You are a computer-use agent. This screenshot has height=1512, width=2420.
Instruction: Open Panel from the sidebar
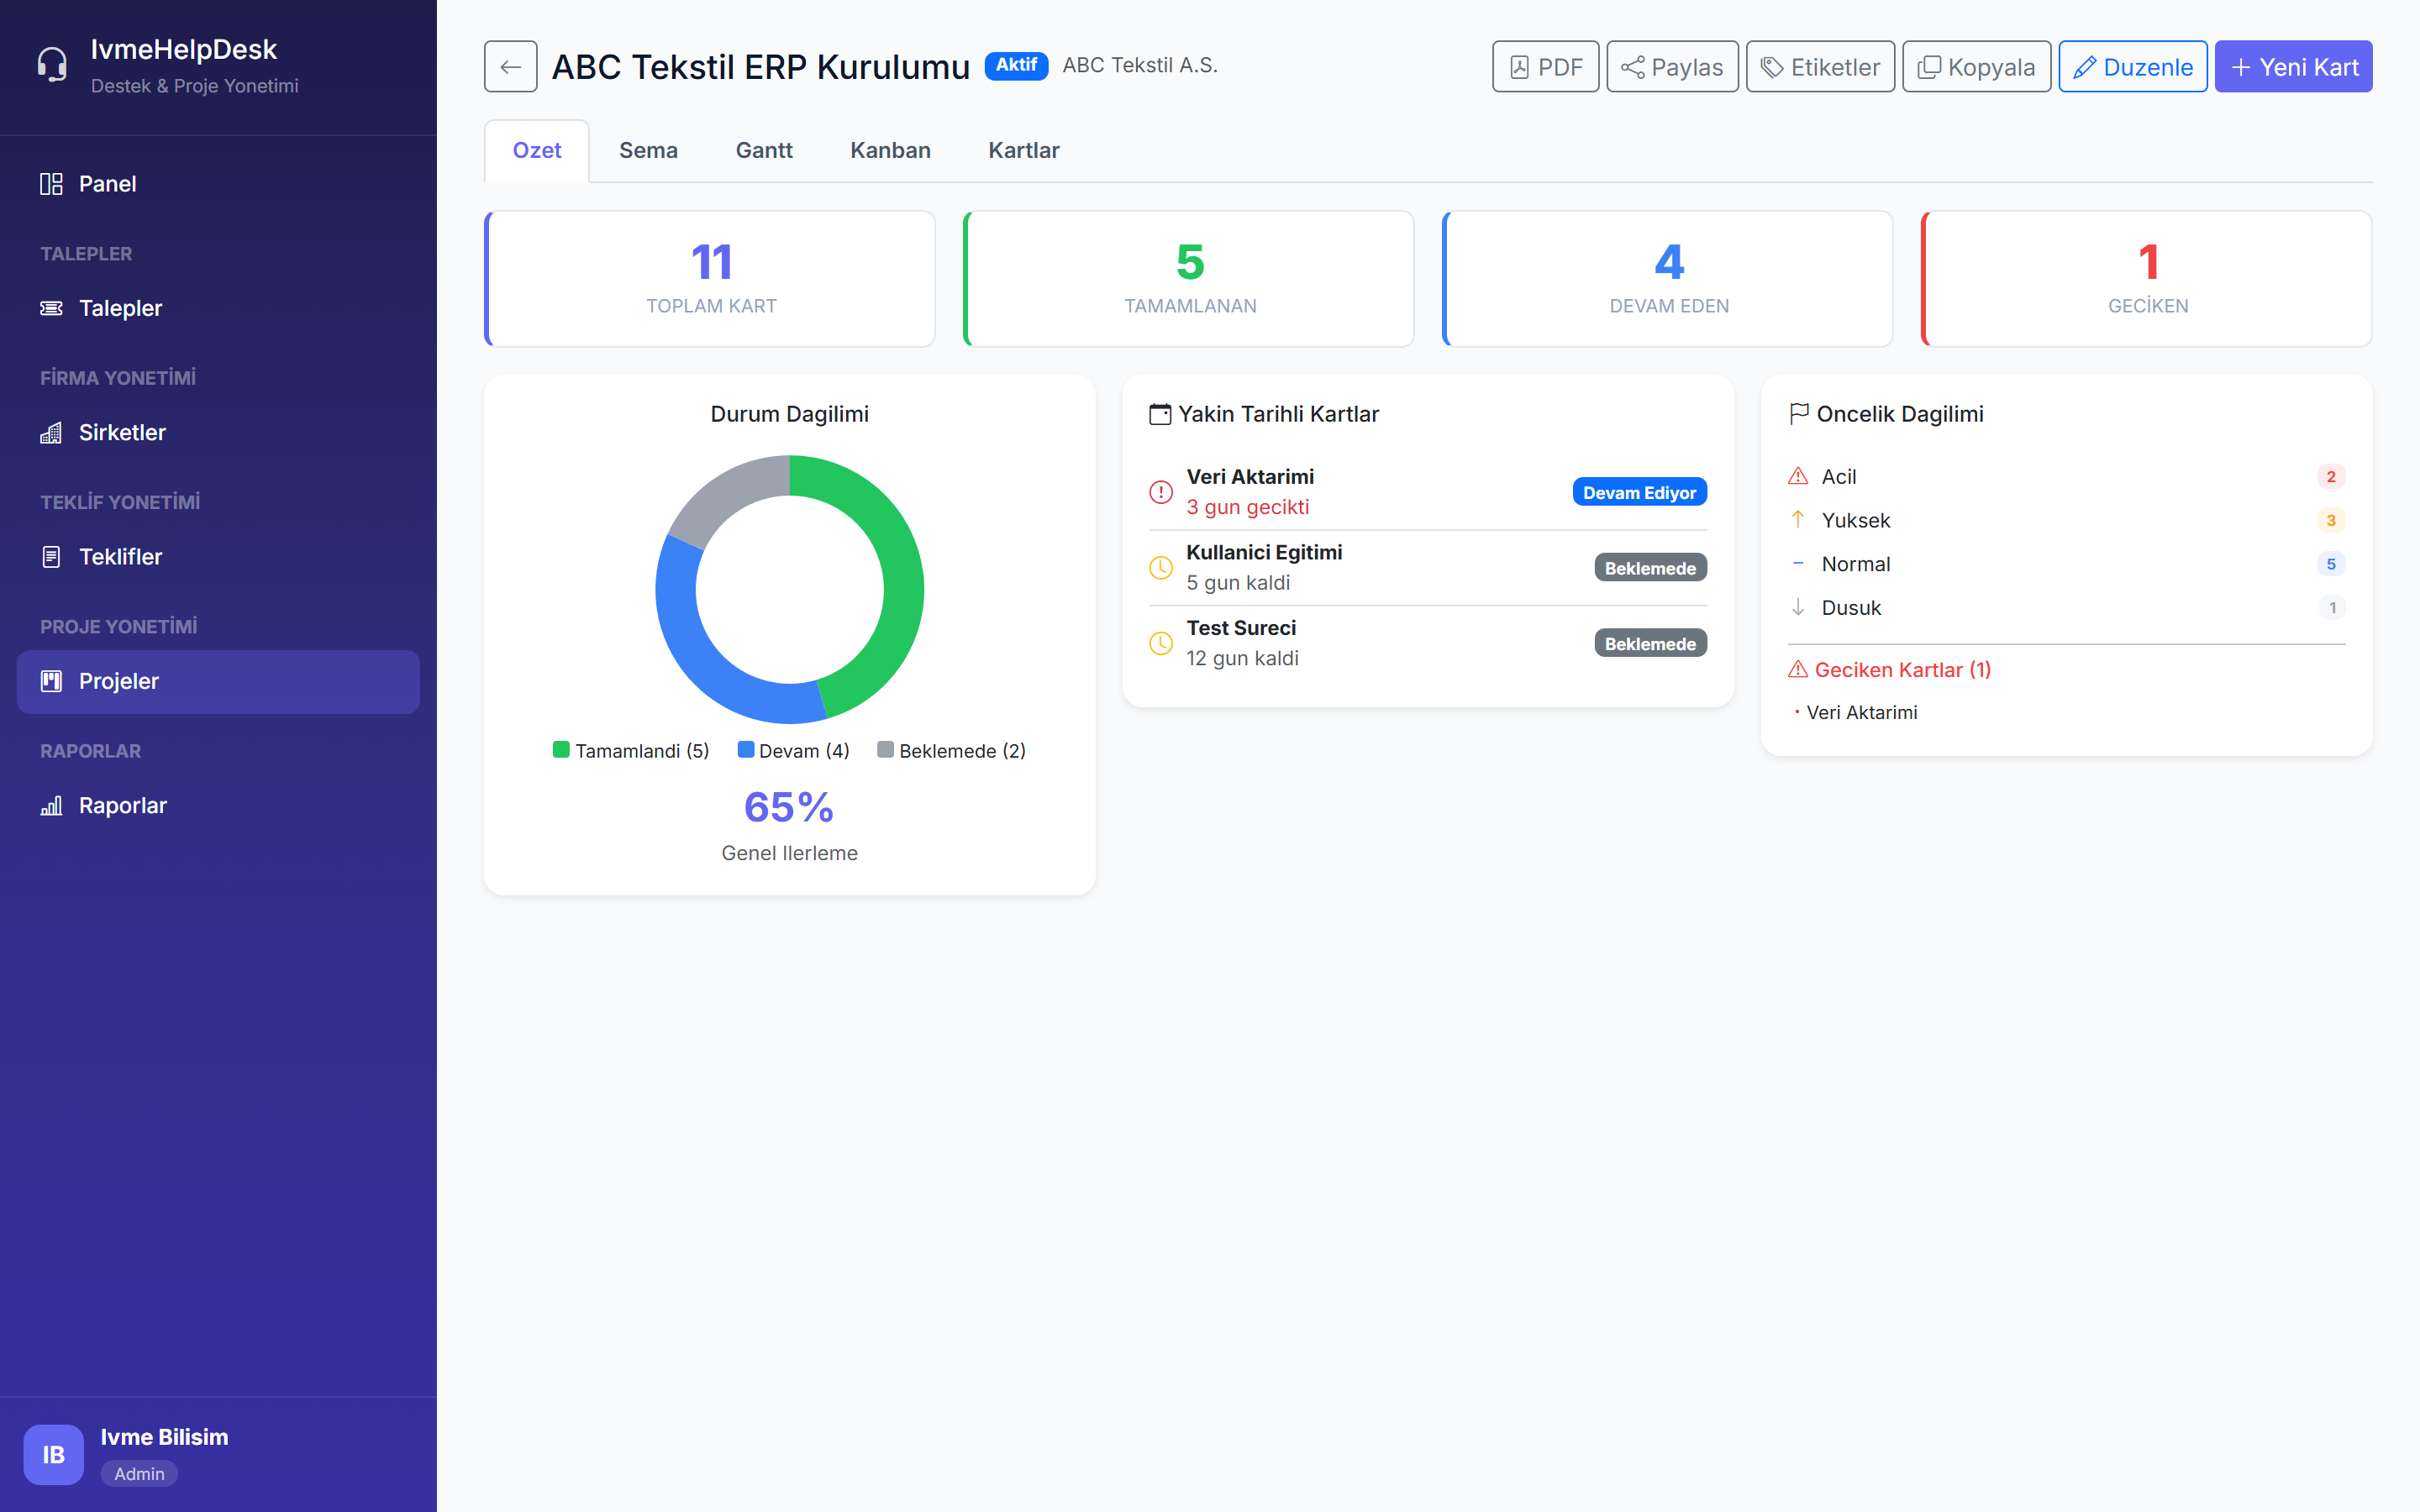pyautogui.click(x=107, y=184)
